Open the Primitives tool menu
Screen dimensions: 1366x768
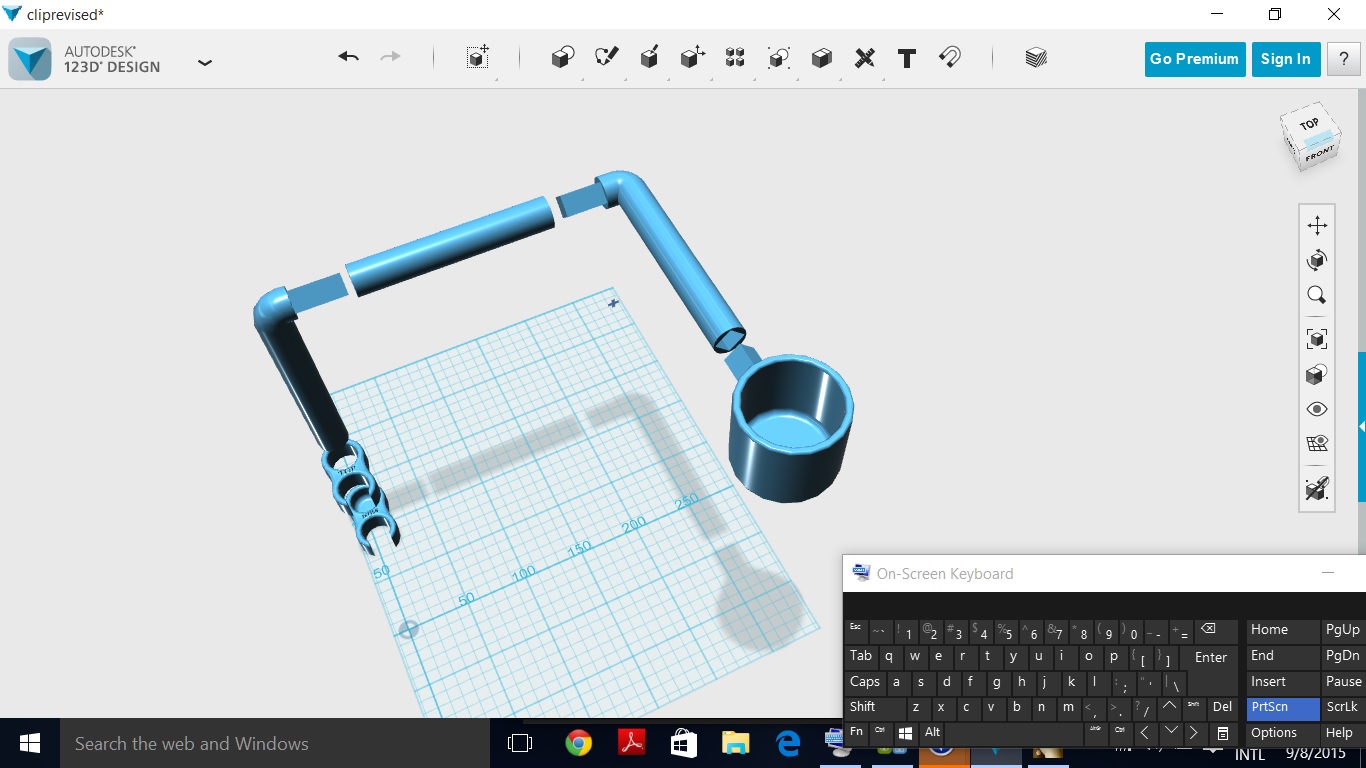tap(563, 58)
